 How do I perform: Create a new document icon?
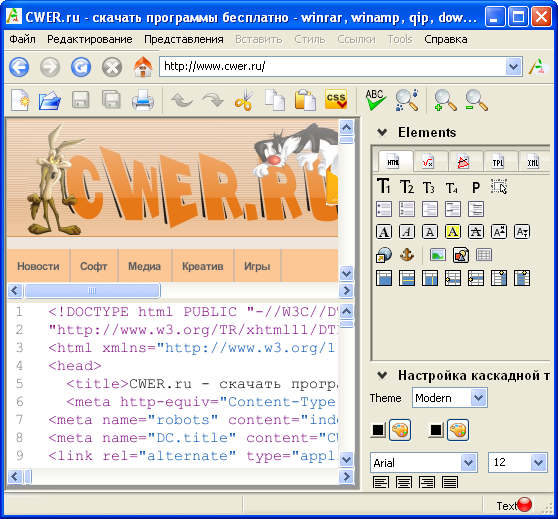pyautogui.click(x=20, y=100)
